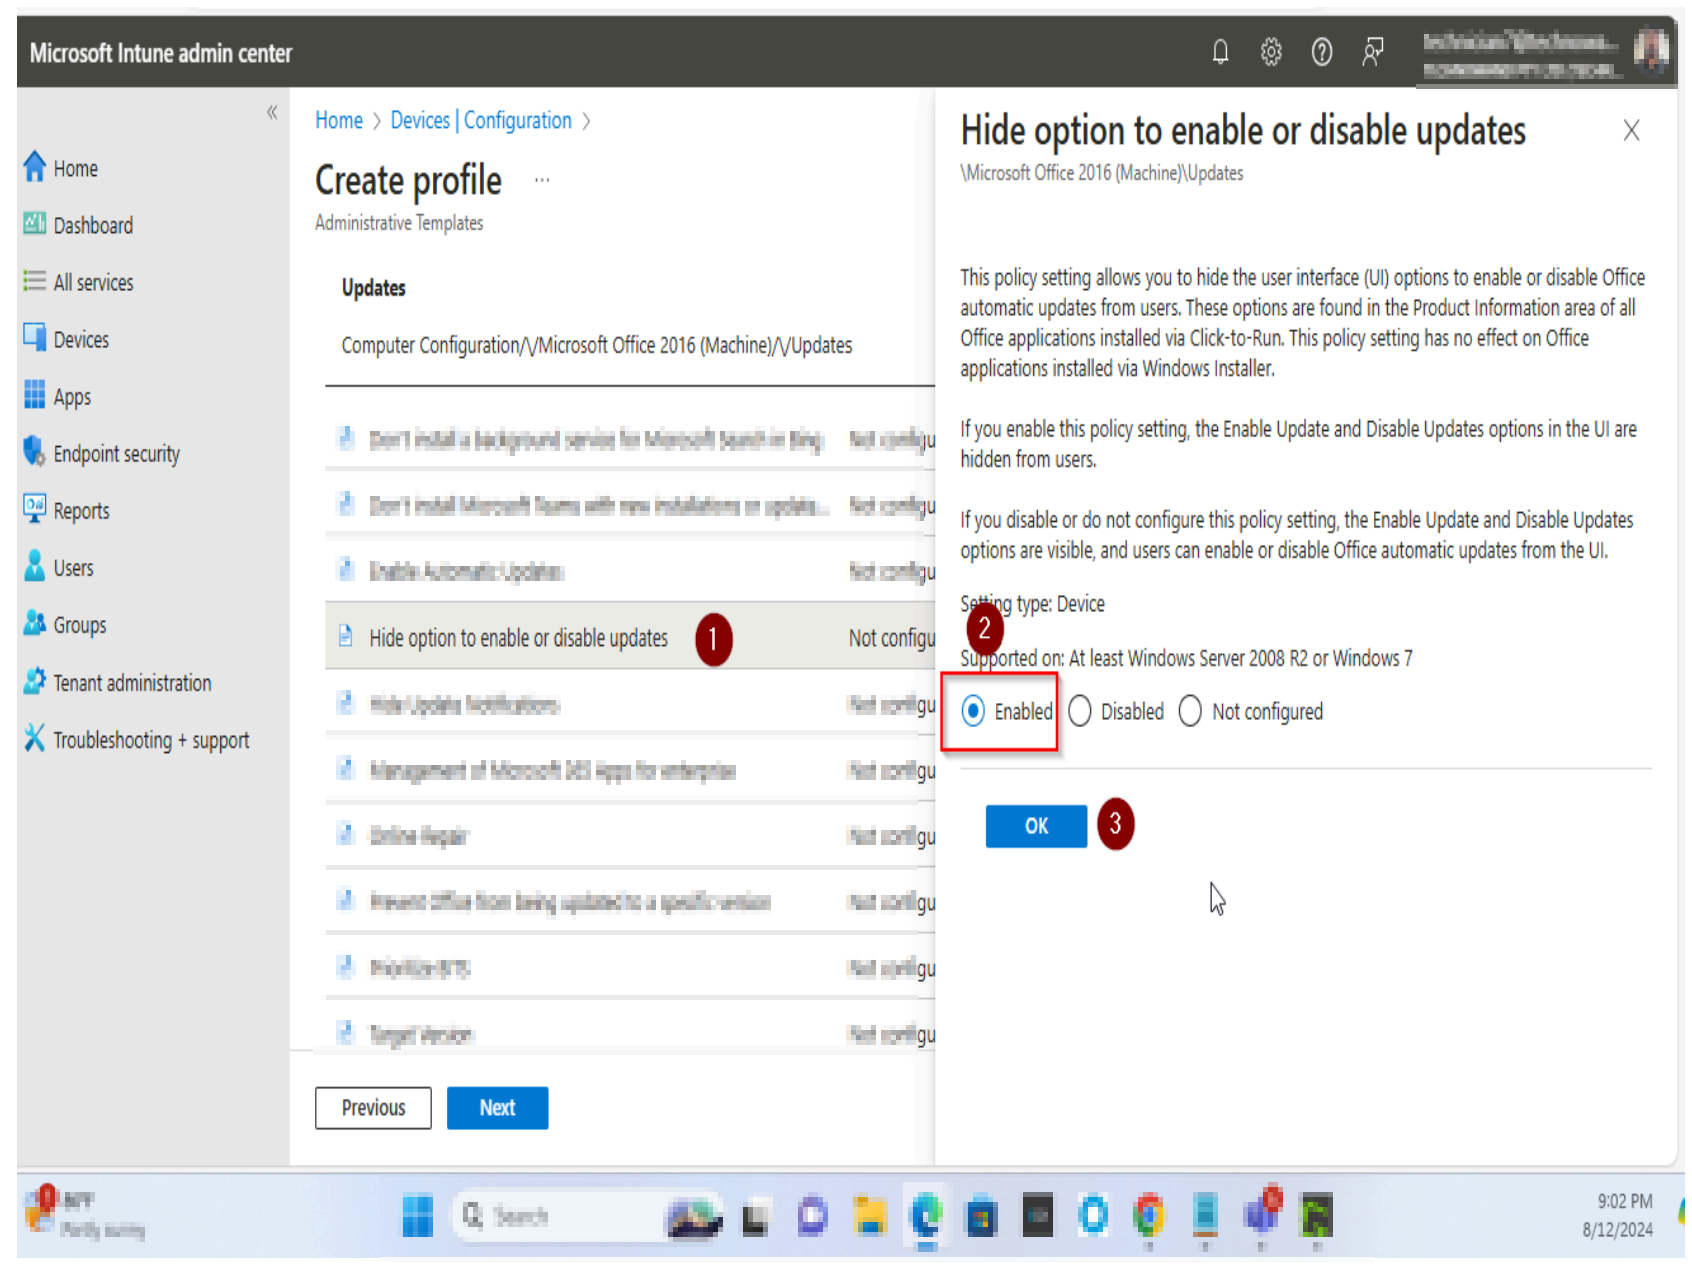
Task: Select the Enabled radio button
Action: tap(973, 711)
